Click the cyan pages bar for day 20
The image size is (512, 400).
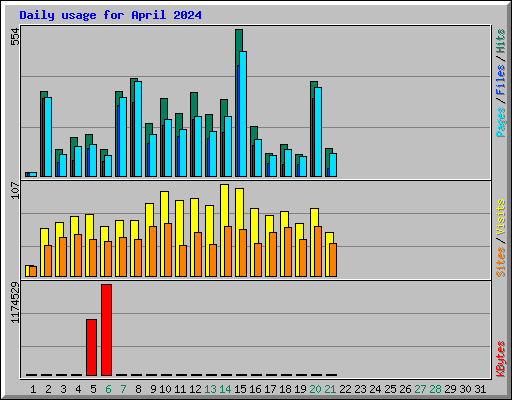[x=318, y=132]
